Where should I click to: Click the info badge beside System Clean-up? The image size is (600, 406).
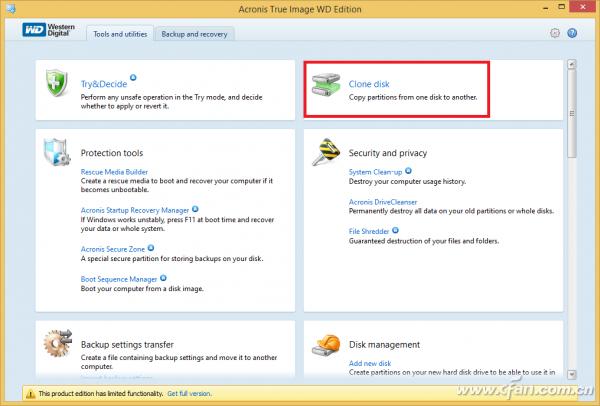pos(408,171)
